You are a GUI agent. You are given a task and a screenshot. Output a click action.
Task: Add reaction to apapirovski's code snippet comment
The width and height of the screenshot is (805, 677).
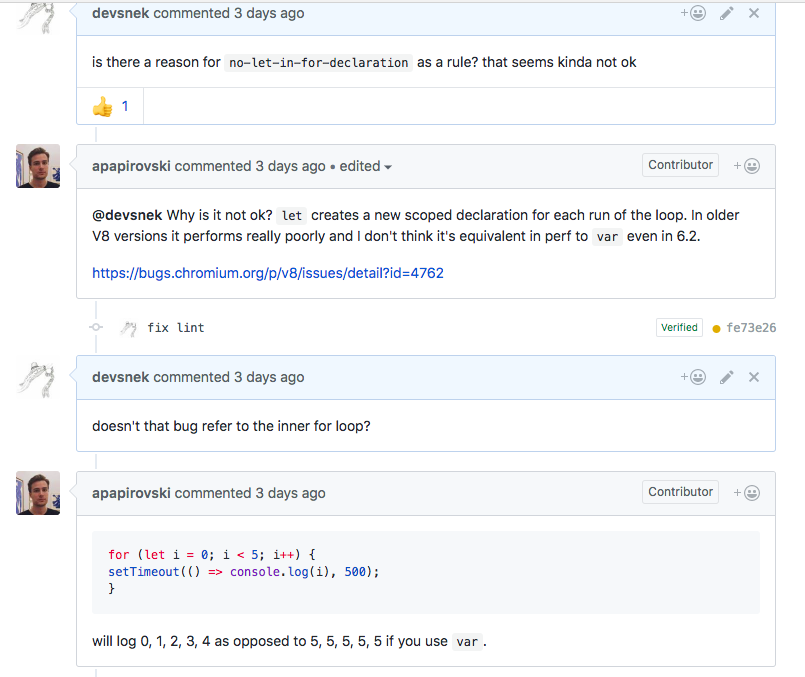click(x=746, y=493)
